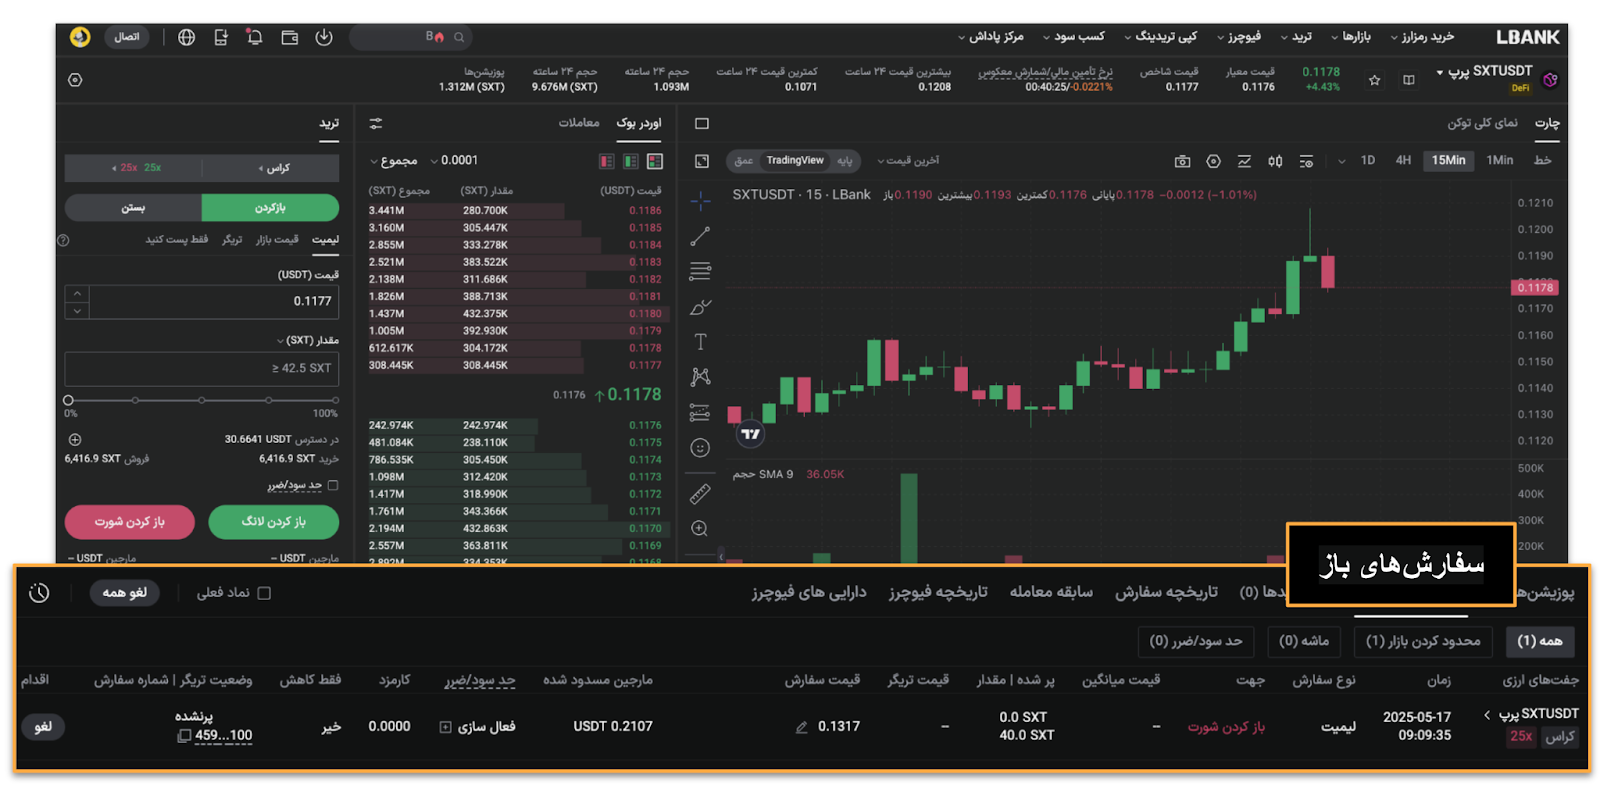Image resolution: width=1600 pixels, height=785 pixels.
Task: Change candlestick chart type icon
Action: 1275,161
